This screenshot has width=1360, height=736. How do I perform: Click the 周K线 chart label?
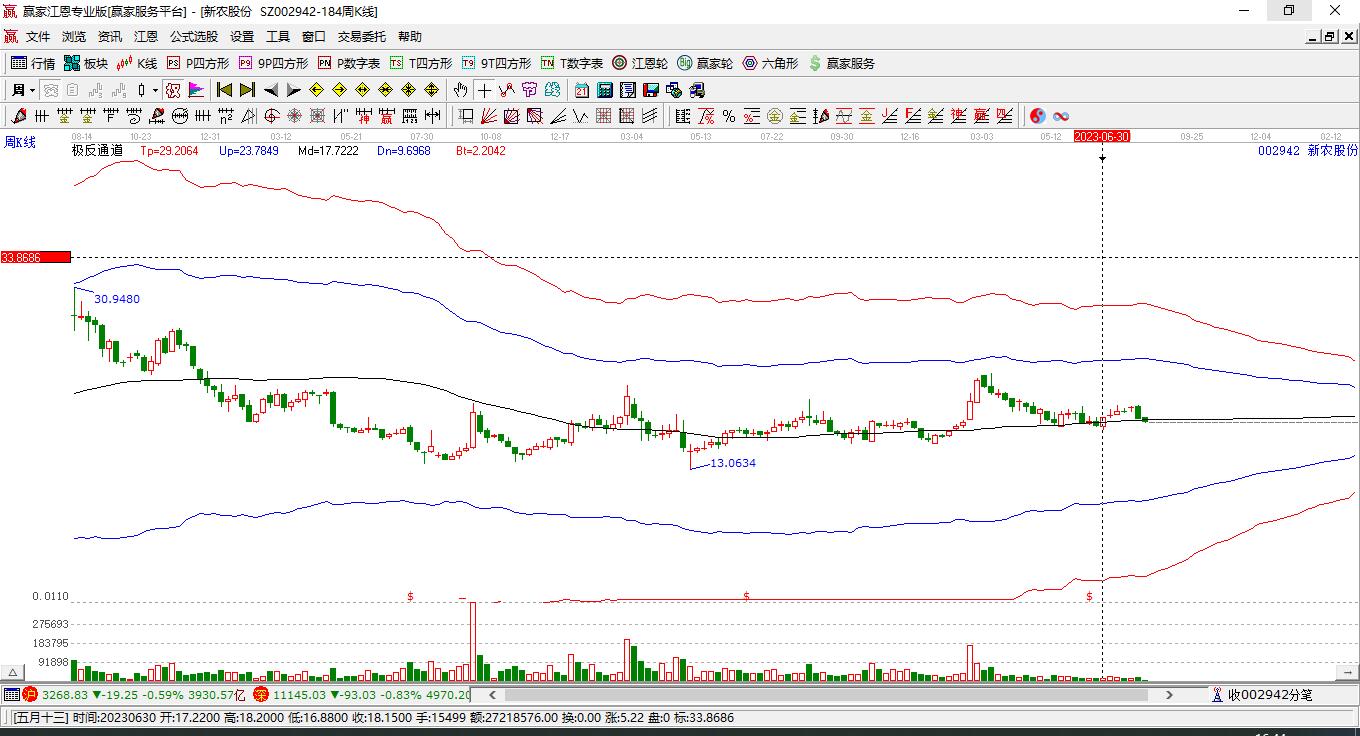coord(20,143)
